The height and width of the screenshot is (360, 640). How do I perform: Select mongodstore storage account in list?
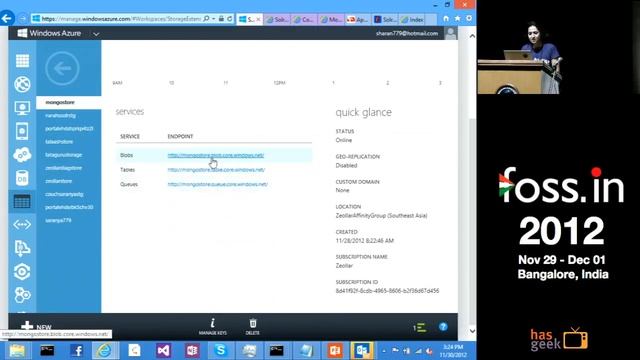coord(69,102)
